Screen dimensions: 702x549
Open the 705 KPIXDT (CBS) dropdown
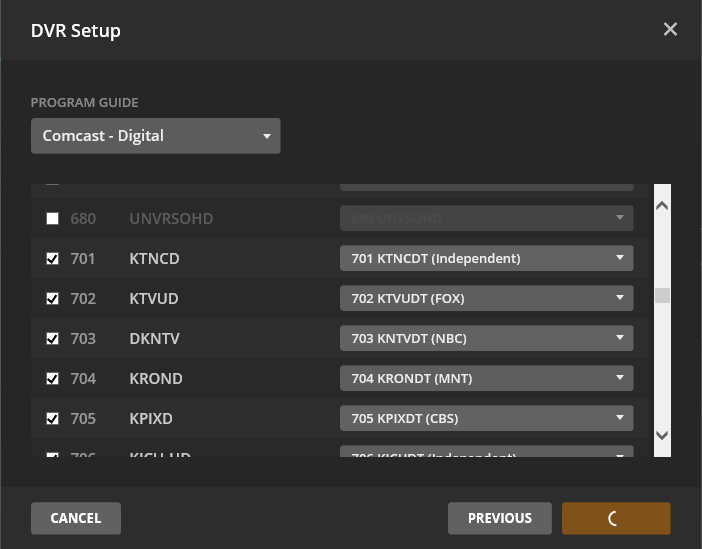(486, 419)
